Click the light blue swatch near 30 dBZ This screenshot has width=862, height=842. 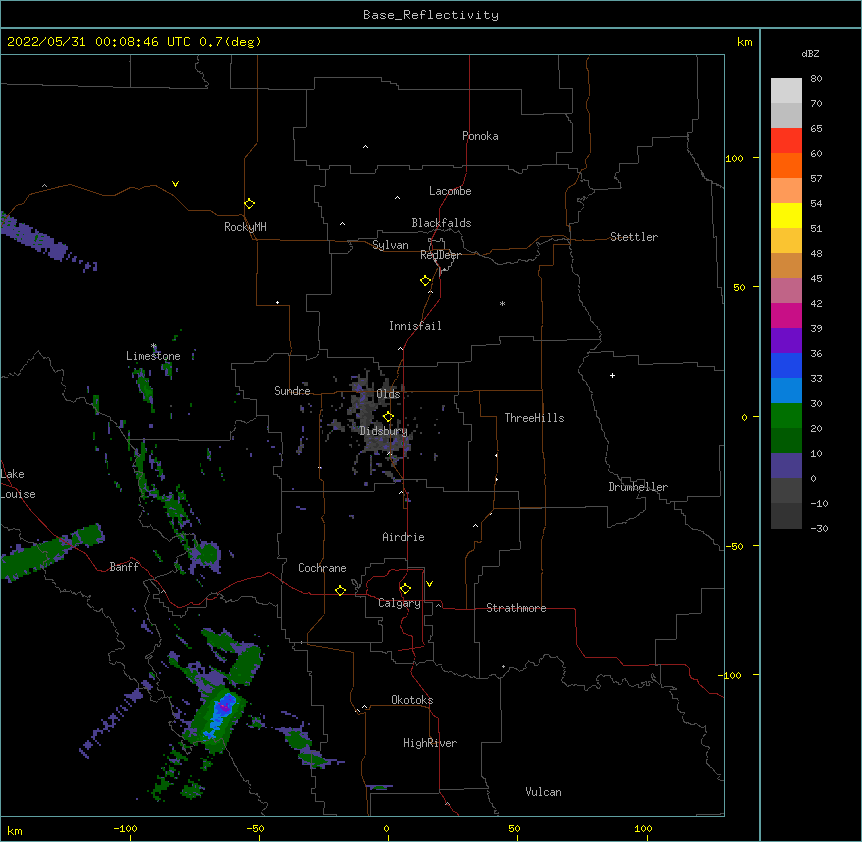click(x=786, y=390)
